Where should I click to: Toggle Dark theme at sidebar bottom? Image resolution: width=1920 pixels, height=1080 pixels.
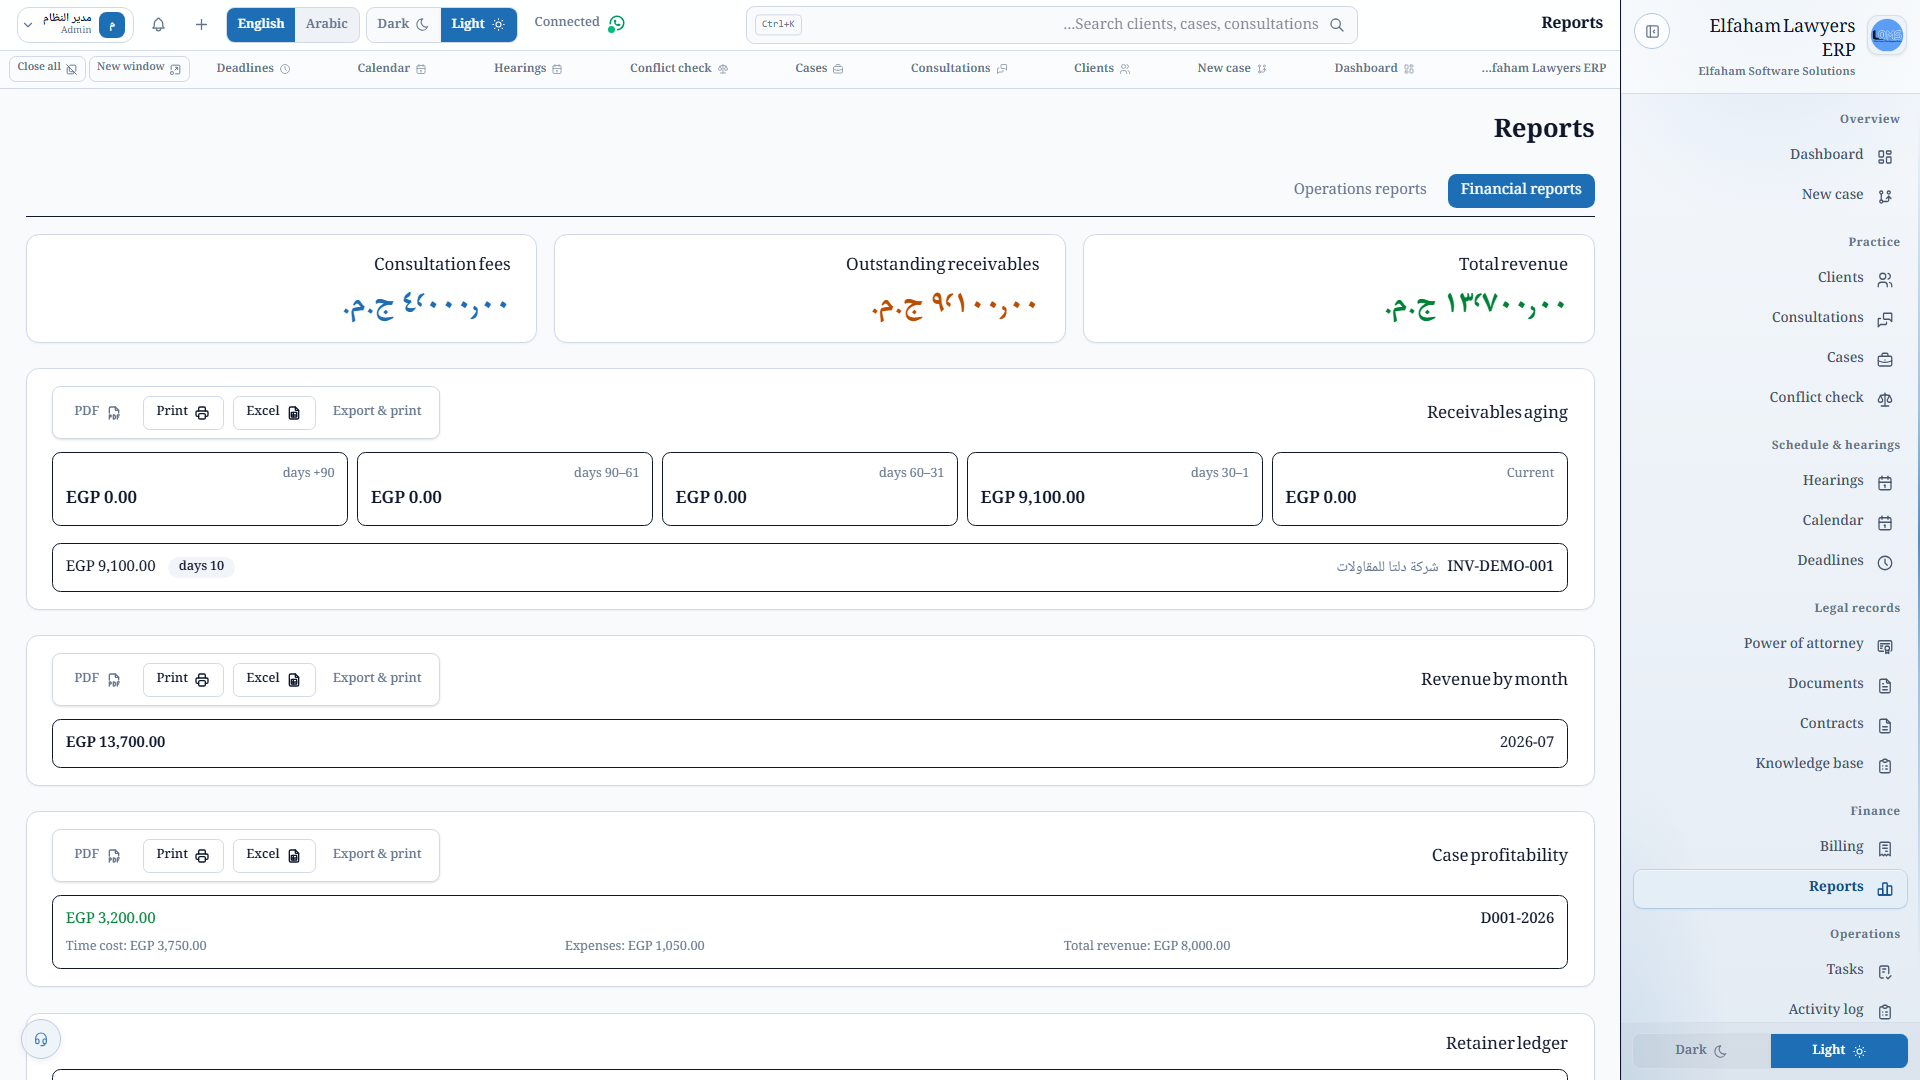[x=1702, y=1050]
